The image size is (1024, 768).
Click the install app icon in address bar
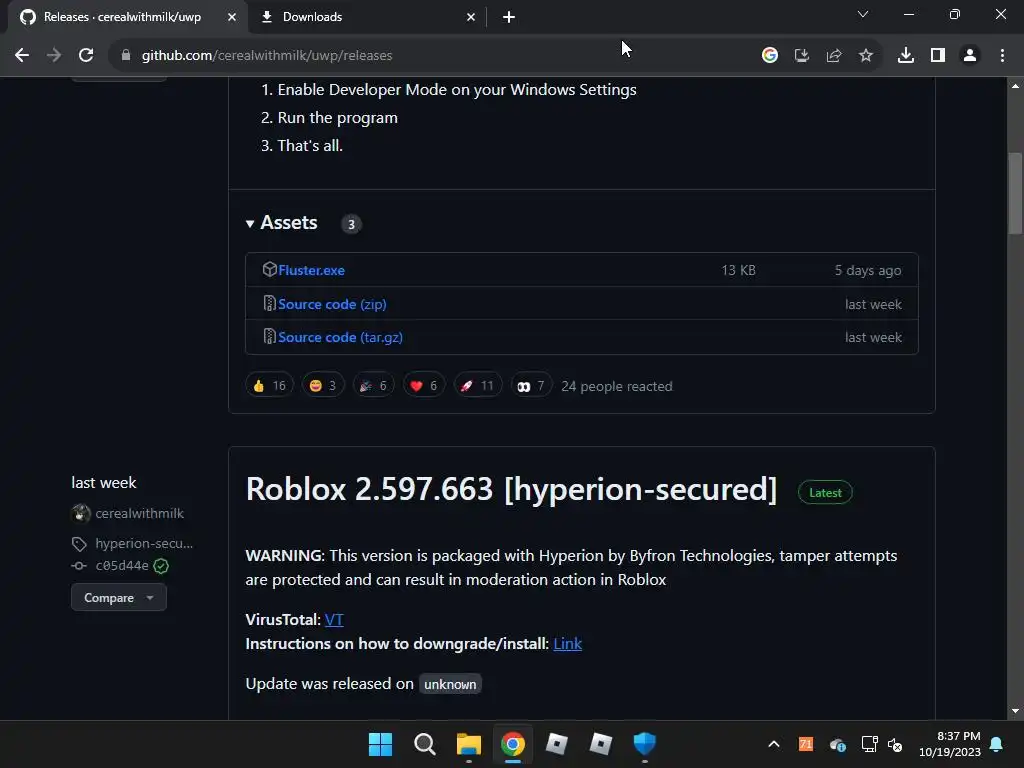coord(802,56)
